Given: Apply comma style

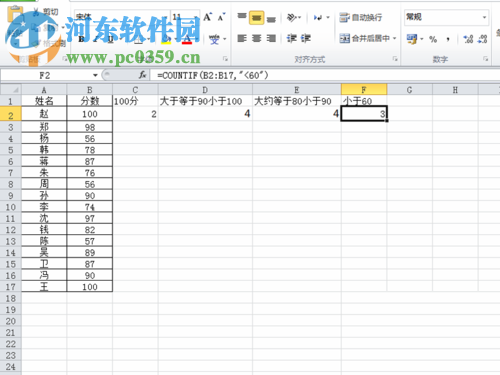Looking at the screenshot, I should pyautogui.click(x=448, y=39).
